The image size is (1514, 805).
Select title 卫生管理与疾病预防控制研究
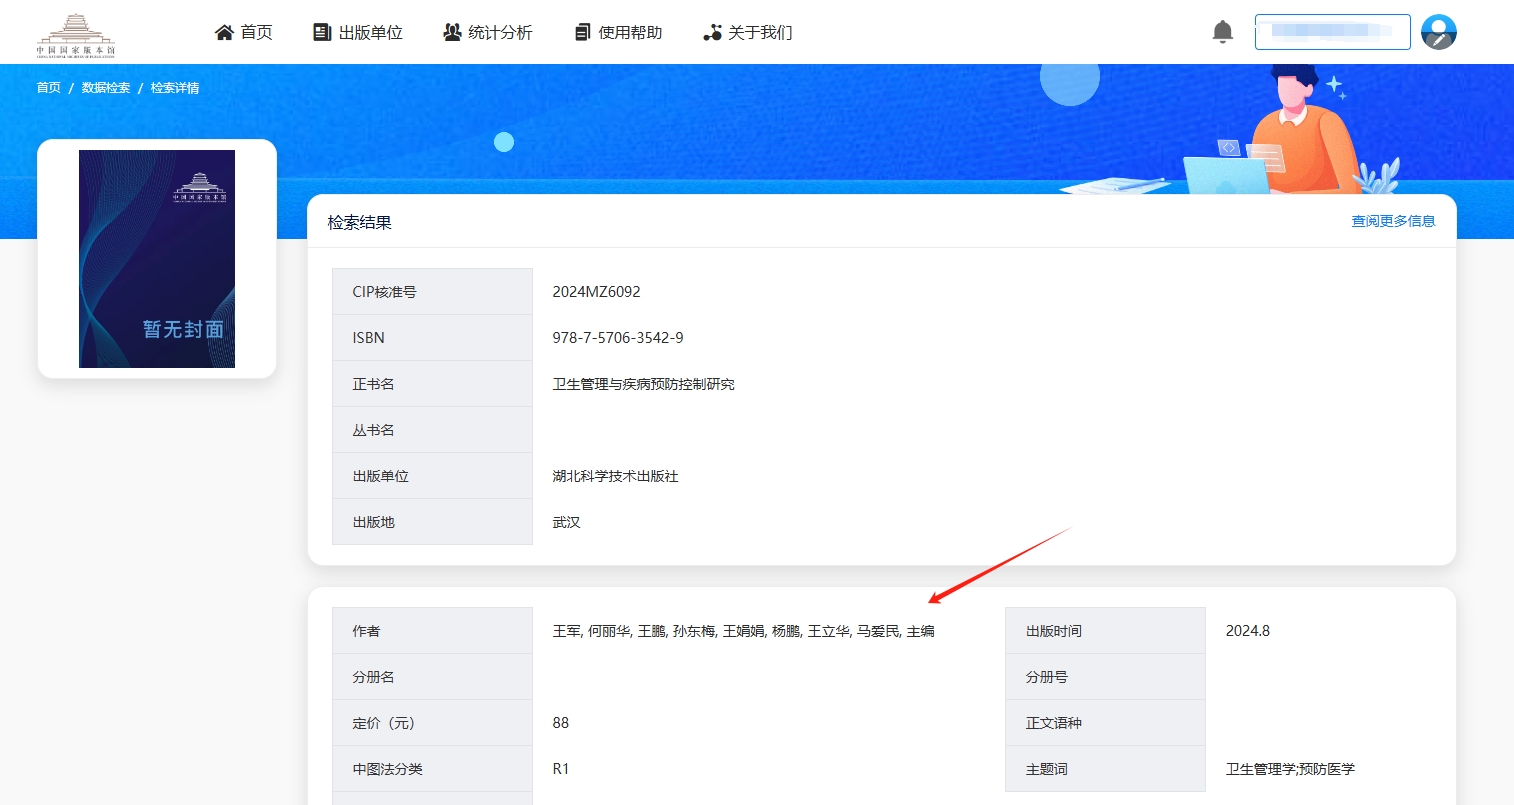pos(644,384)
